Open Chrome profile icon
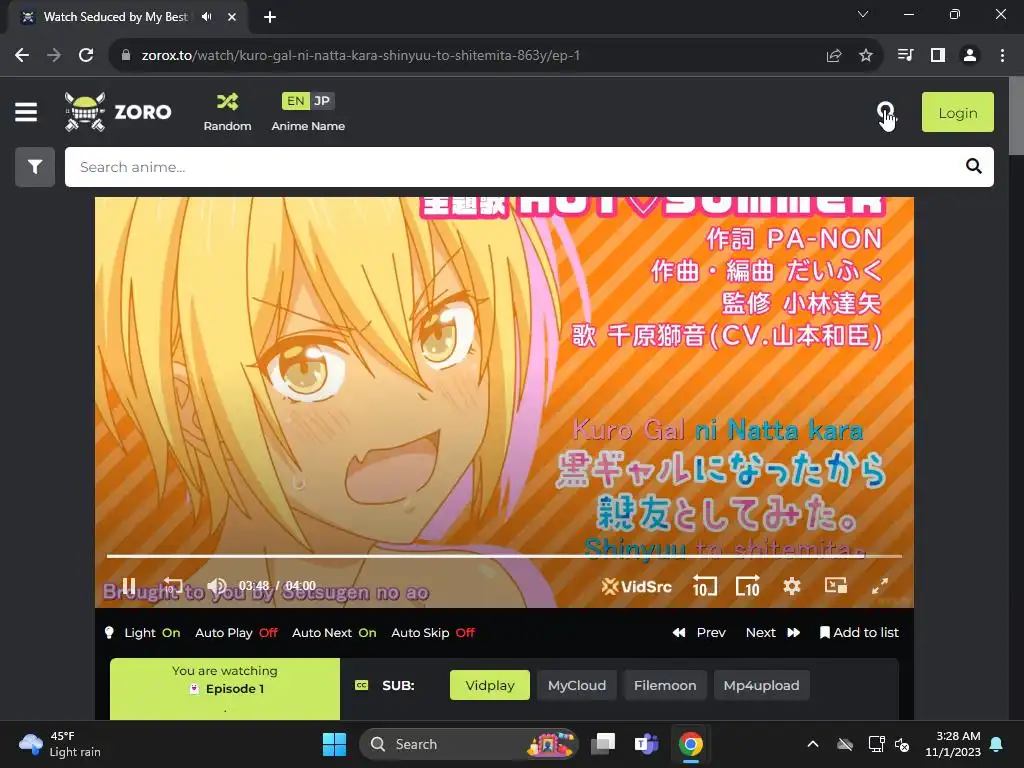This screenshot has width=1024, height=768. pyautogui.click(x=970, y=56)
